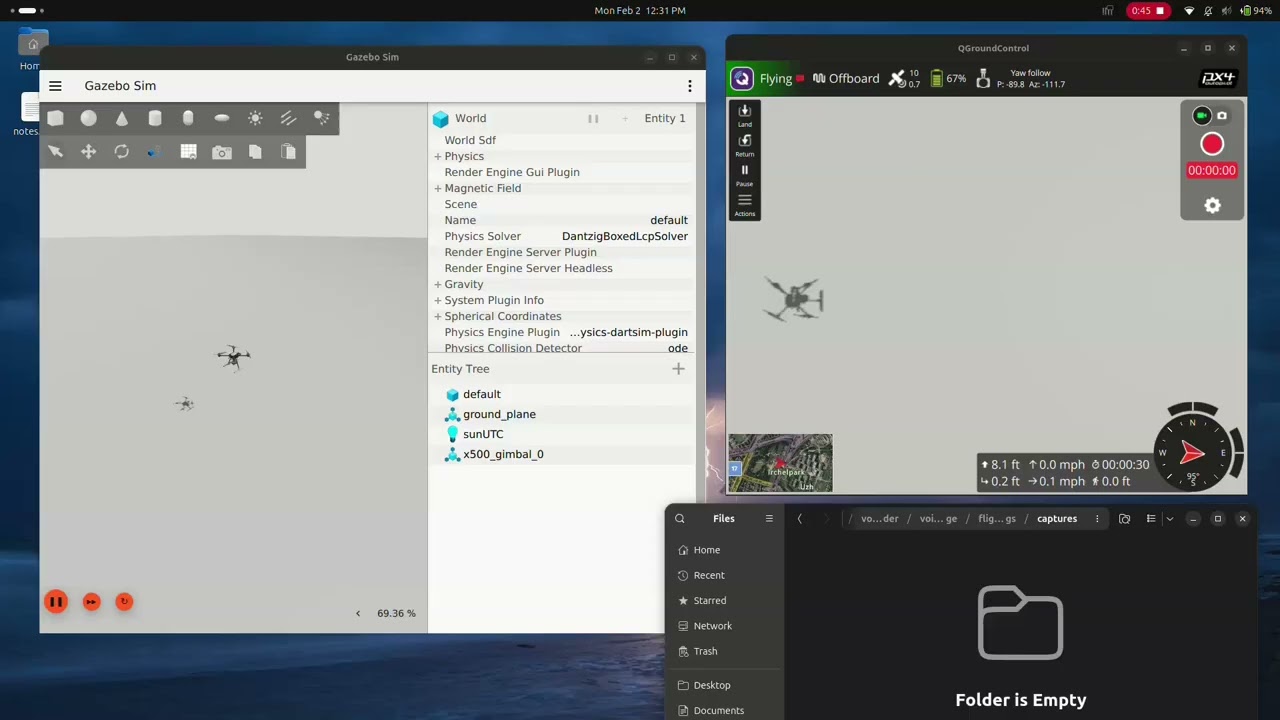The image size is (1280, 720).
Task: Switch camera to video mode
Action: pos(1203,116)
